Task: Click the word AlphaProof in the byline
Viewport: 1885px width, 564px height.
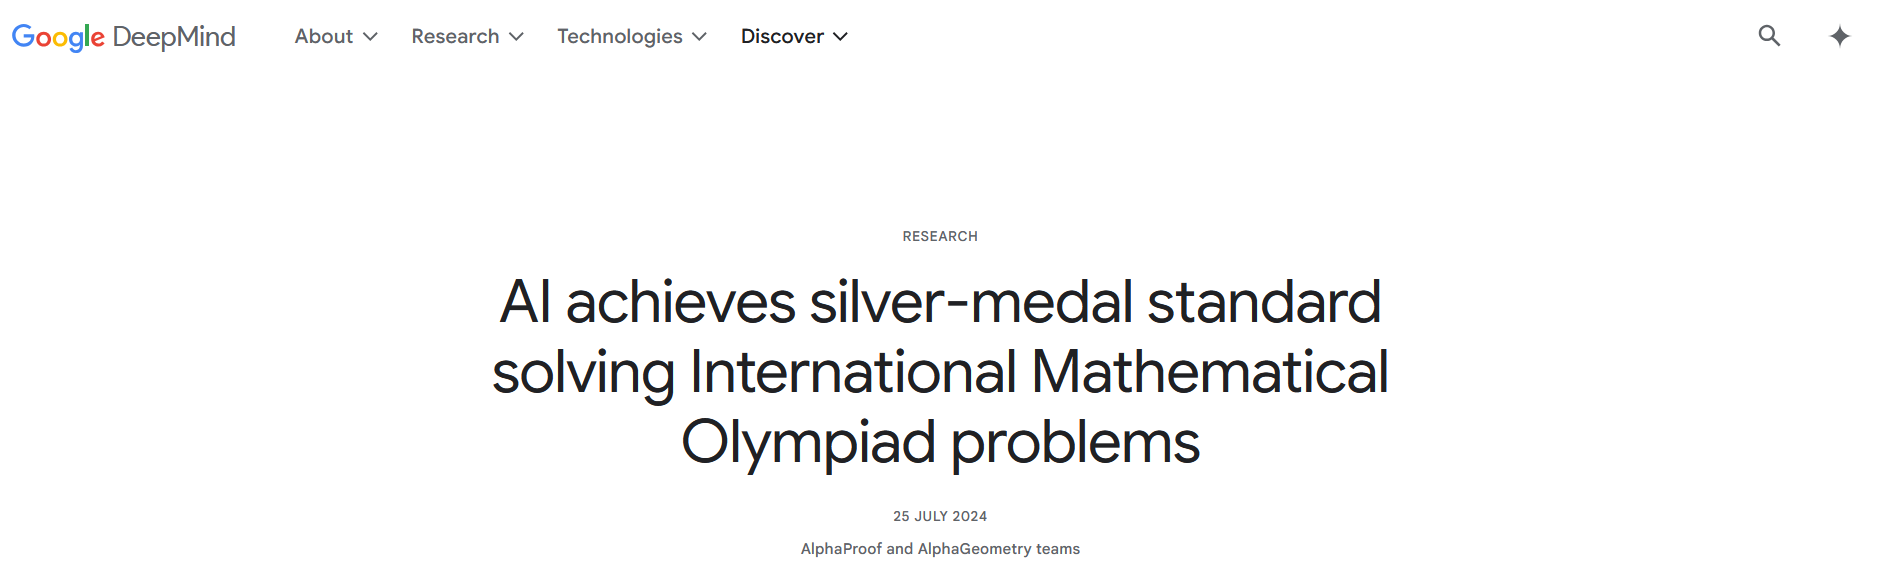Action: point(841,548)
